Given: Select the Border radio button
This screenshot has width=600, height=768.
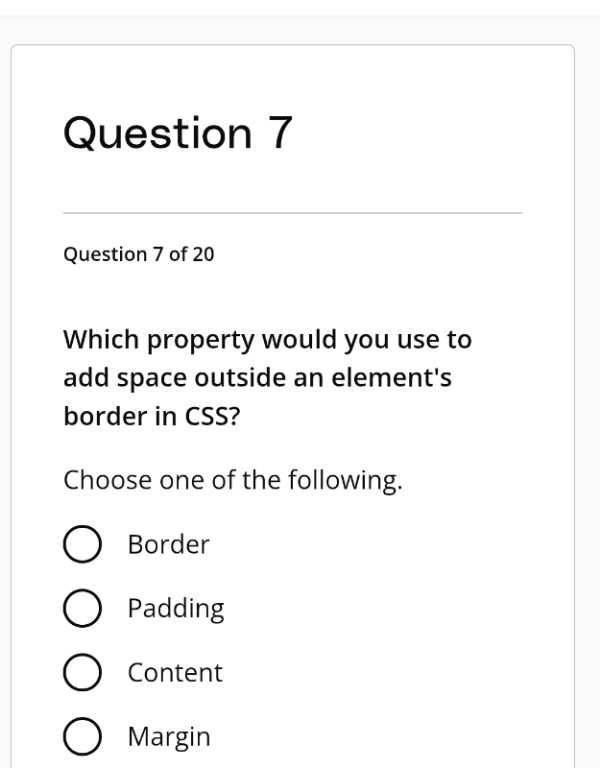Looking at the screenshot, I should 83,546.
